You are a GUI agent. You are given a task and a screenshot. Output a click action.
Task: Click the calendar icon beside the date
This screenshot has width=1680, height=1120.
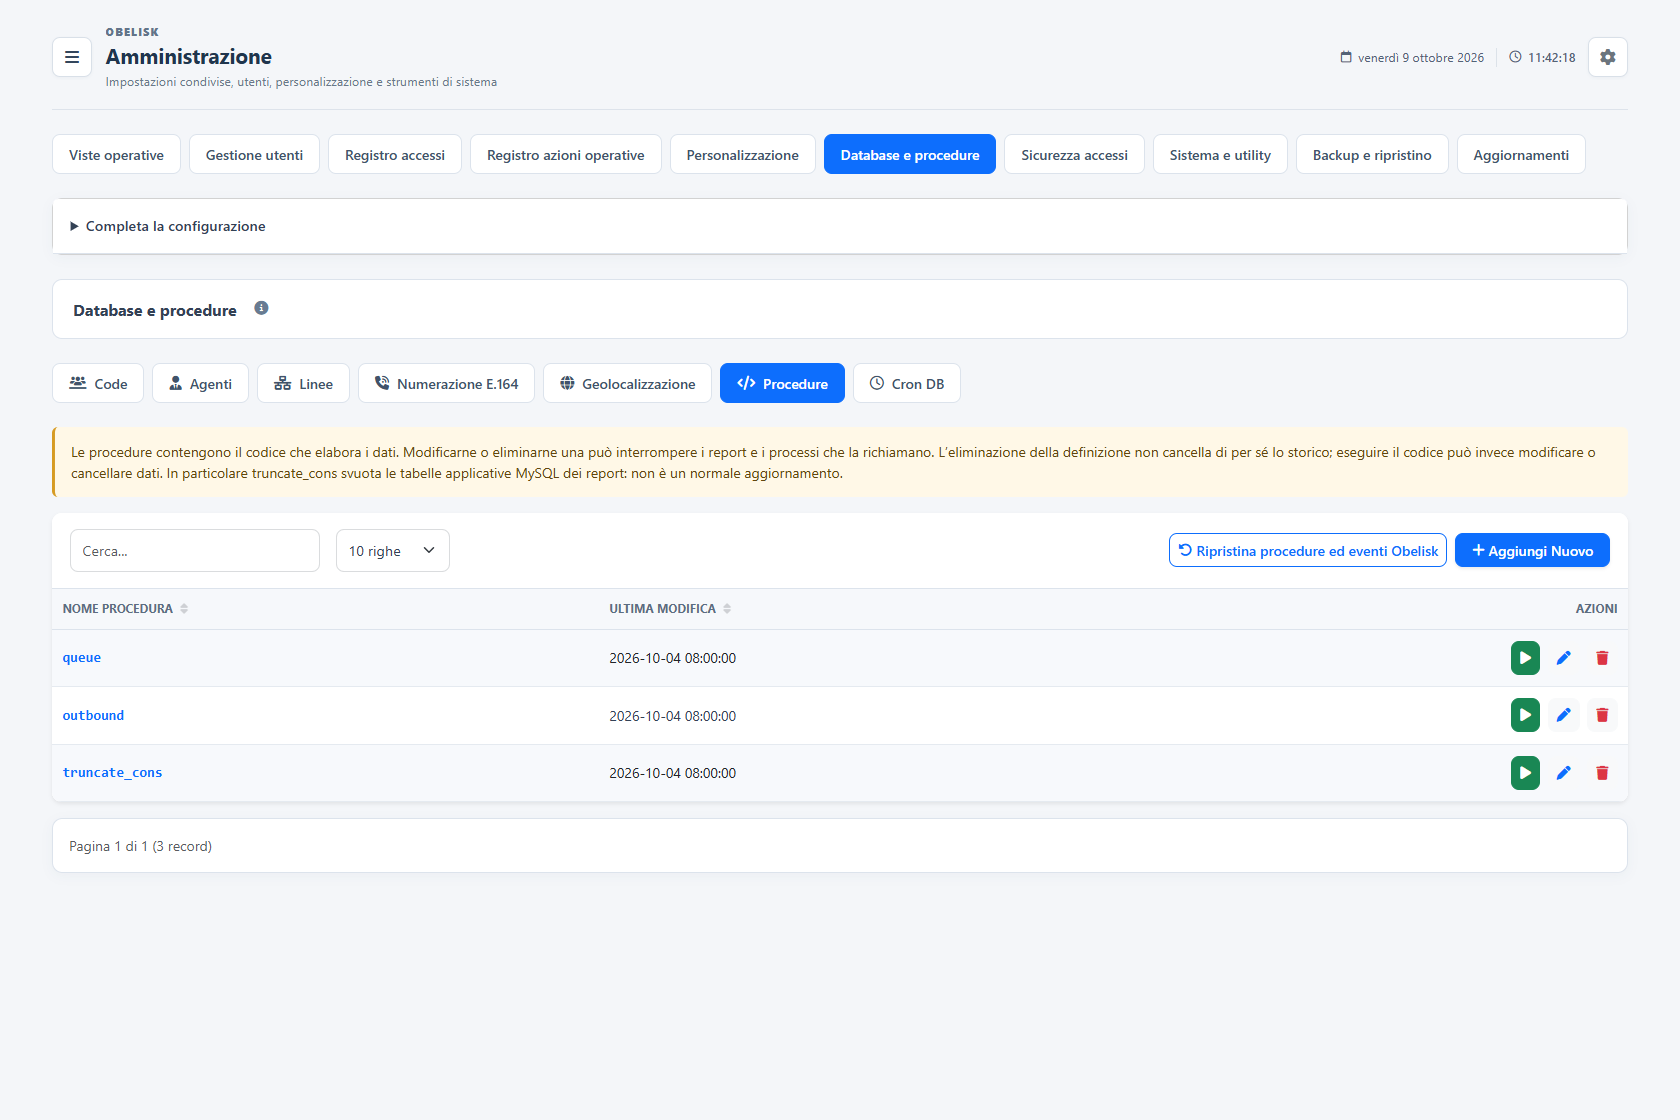[1346, 57]
